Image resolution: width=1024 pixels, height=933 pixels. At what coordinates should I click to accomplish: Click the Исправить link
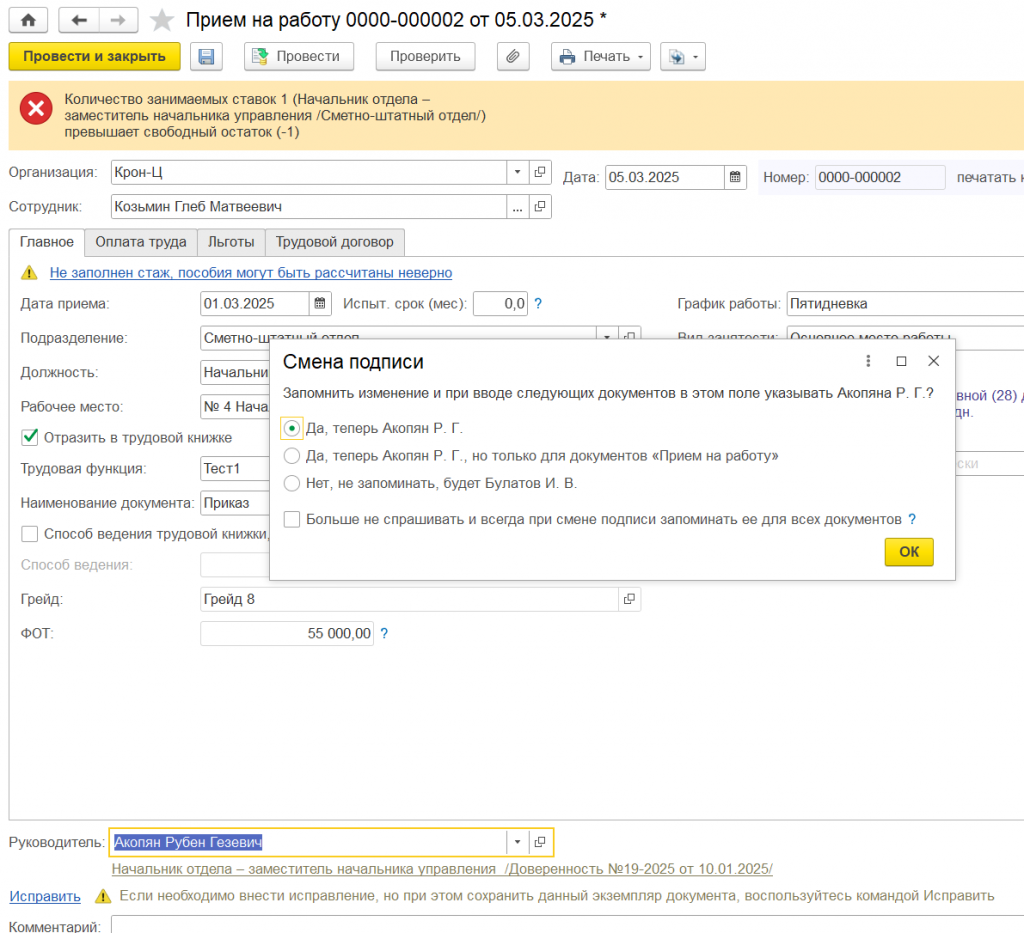point(45,896)
